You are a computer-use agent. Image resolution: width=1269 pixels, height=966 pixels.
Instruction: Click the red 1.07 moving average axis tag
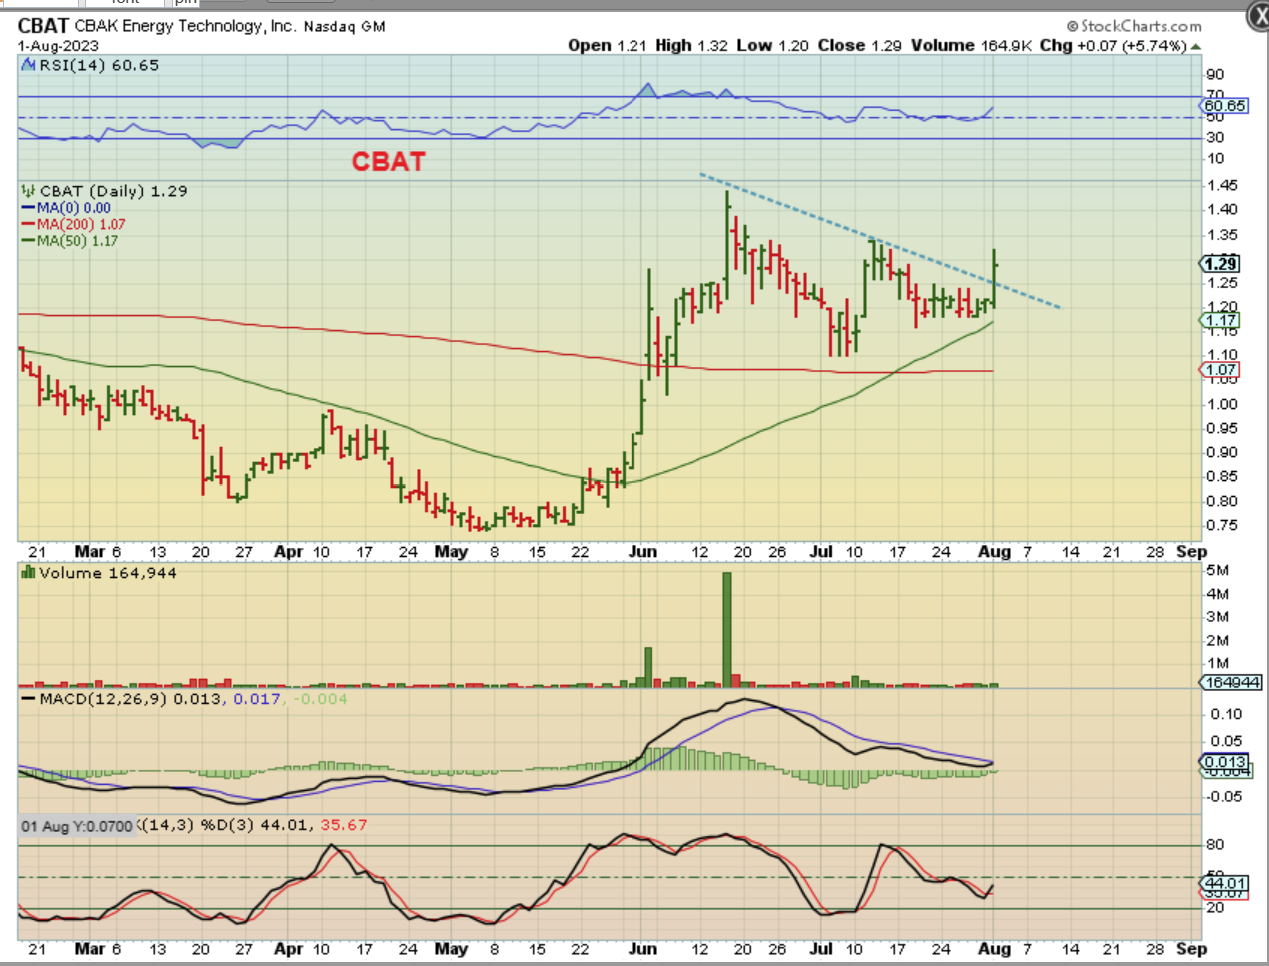pos(1220,370)
